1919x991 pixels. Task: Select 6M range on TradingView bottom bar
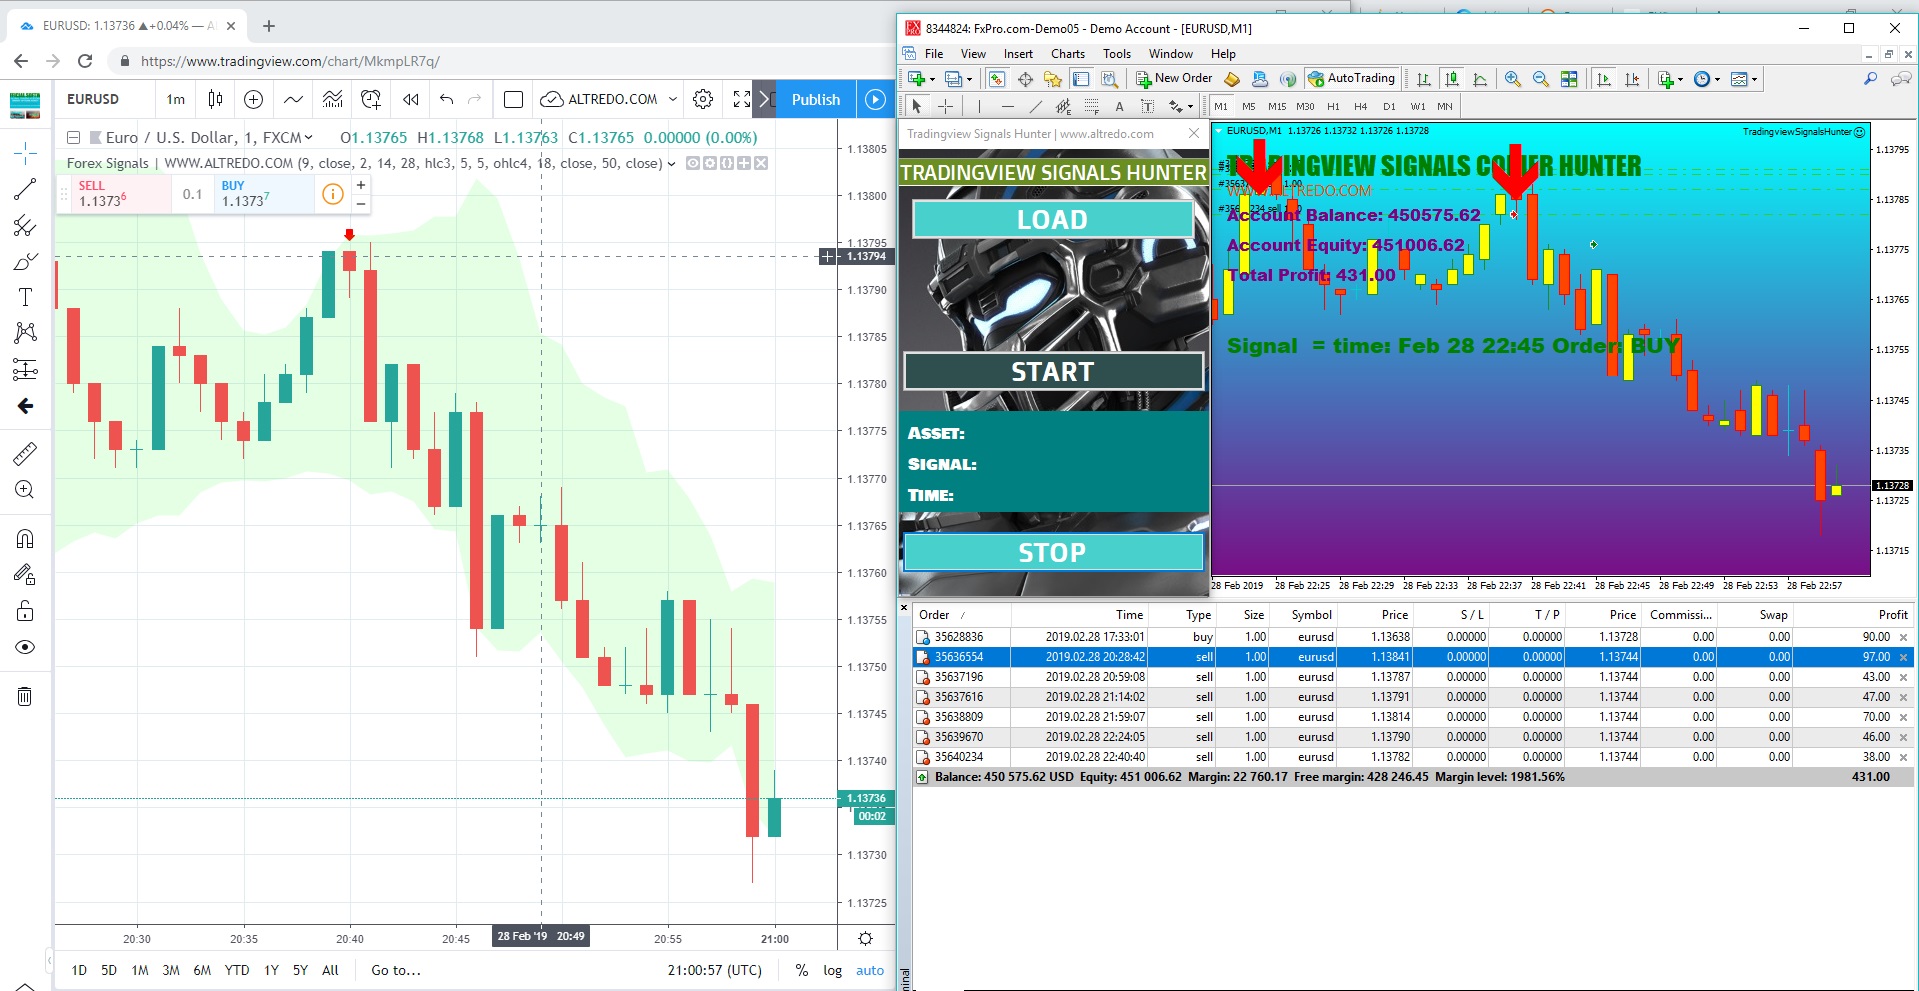202,970
